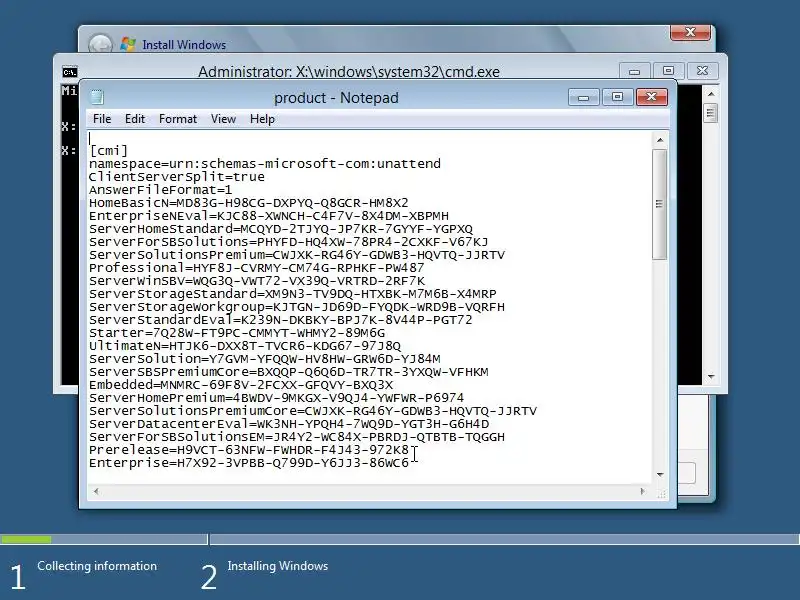
Task: Click the green Collecting information progress bar
Action: point(26,539)
